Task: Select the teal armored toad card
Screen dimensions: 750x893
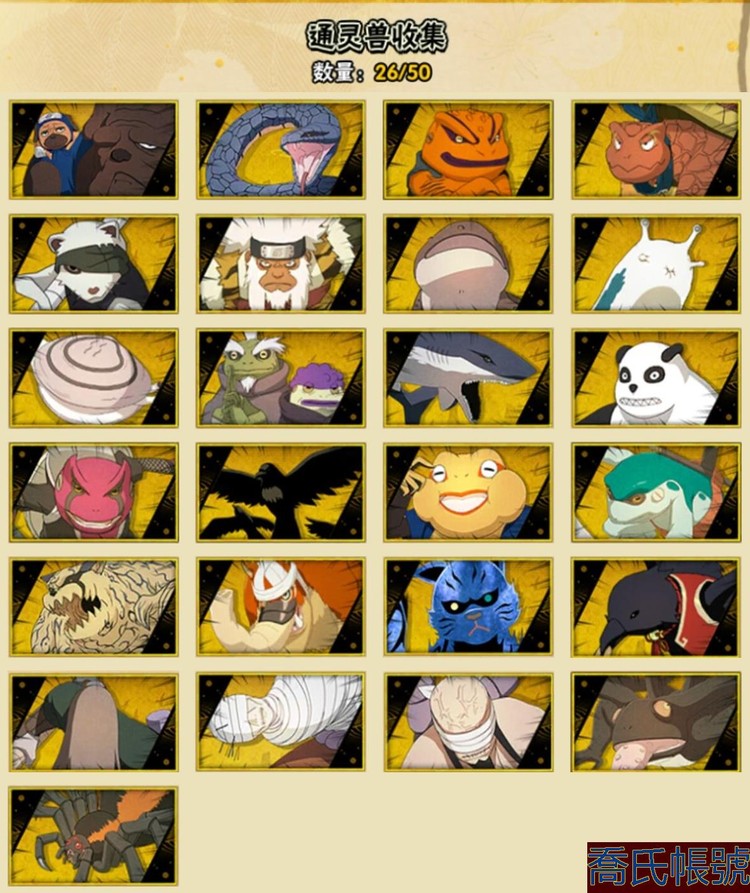Action: 656,493
